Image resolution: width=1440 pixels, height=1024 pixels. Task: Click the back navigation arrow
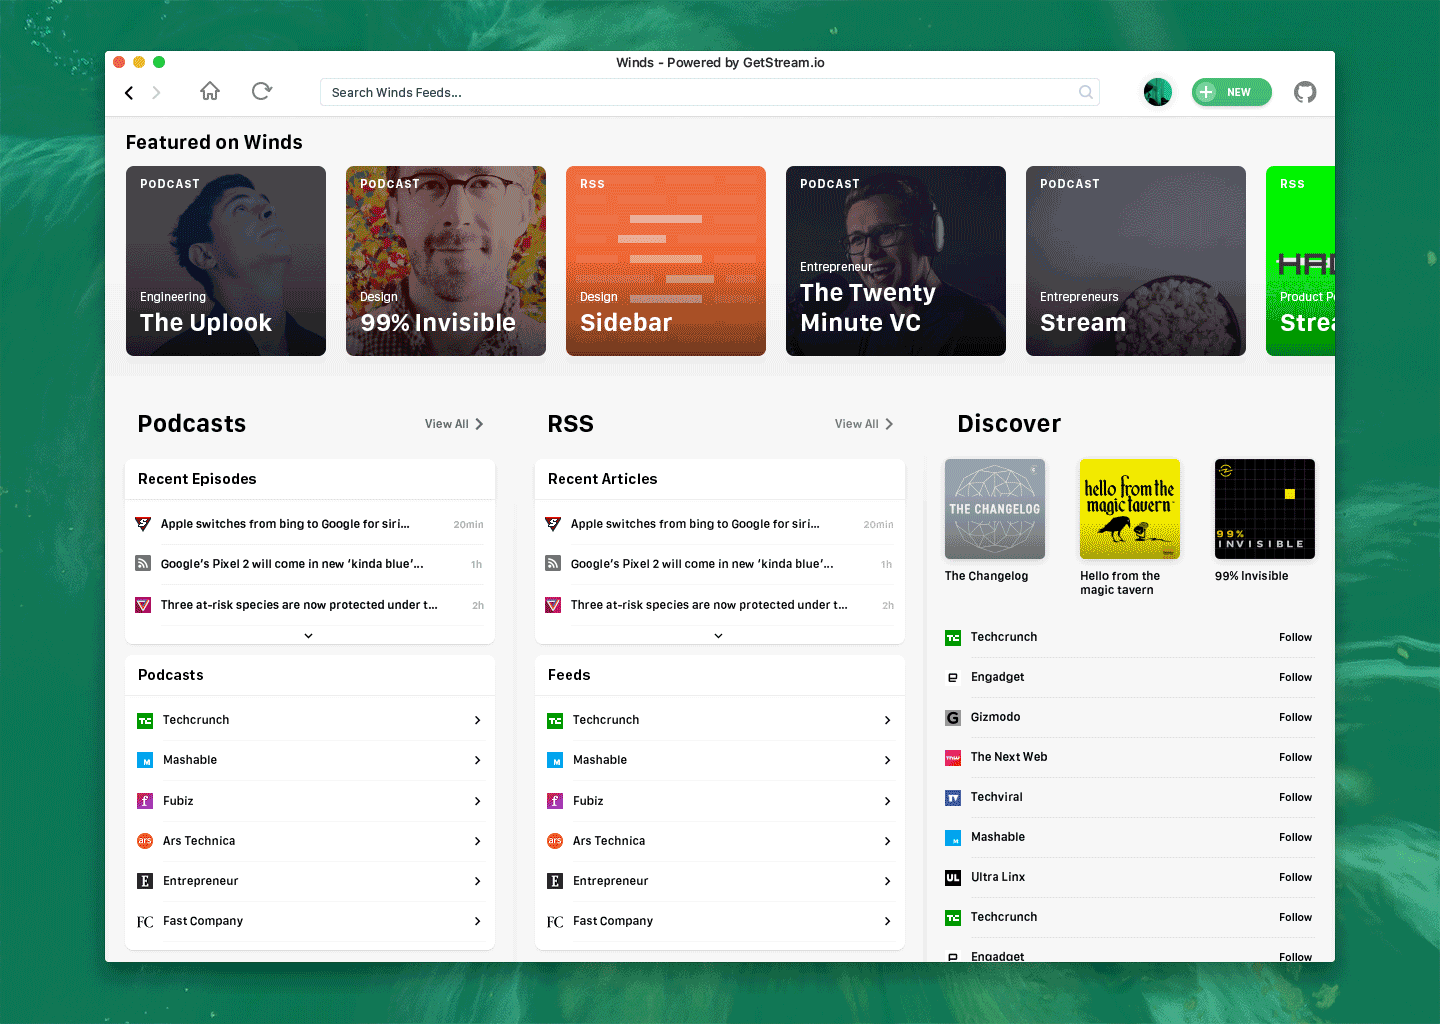click(x=128, y=91)
